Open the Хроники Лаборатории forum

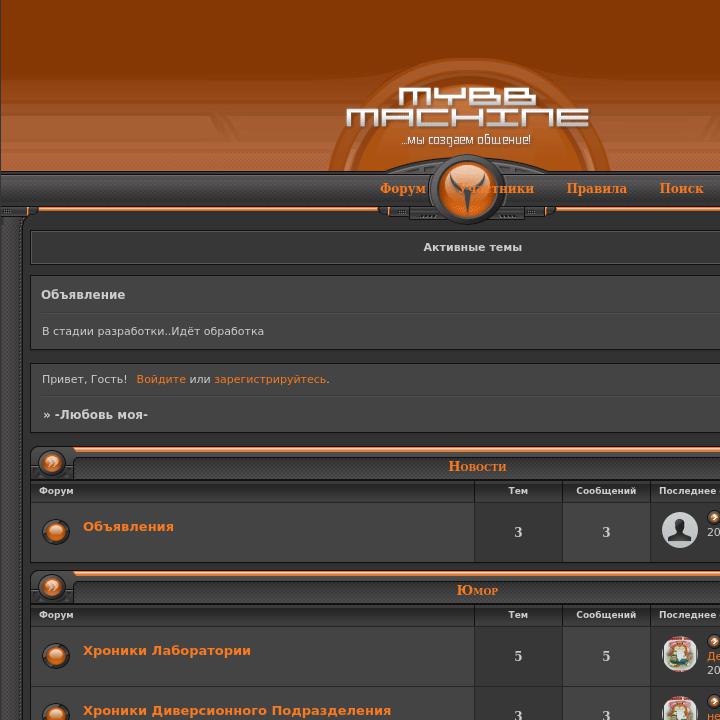tap(167, 651)
